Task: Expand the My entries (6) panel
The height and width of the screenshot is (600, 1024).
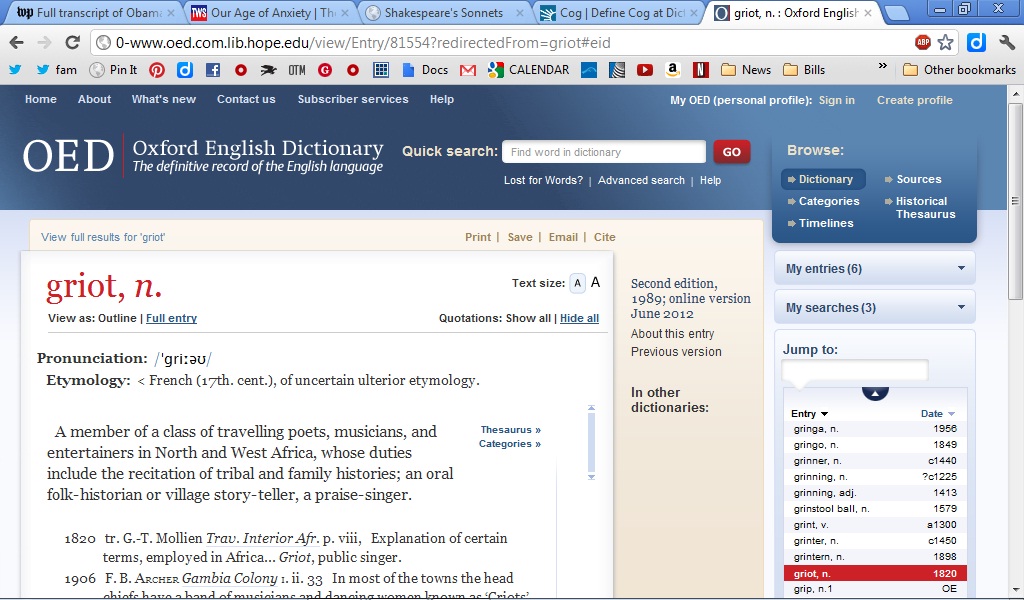Action: click(874, 268)
